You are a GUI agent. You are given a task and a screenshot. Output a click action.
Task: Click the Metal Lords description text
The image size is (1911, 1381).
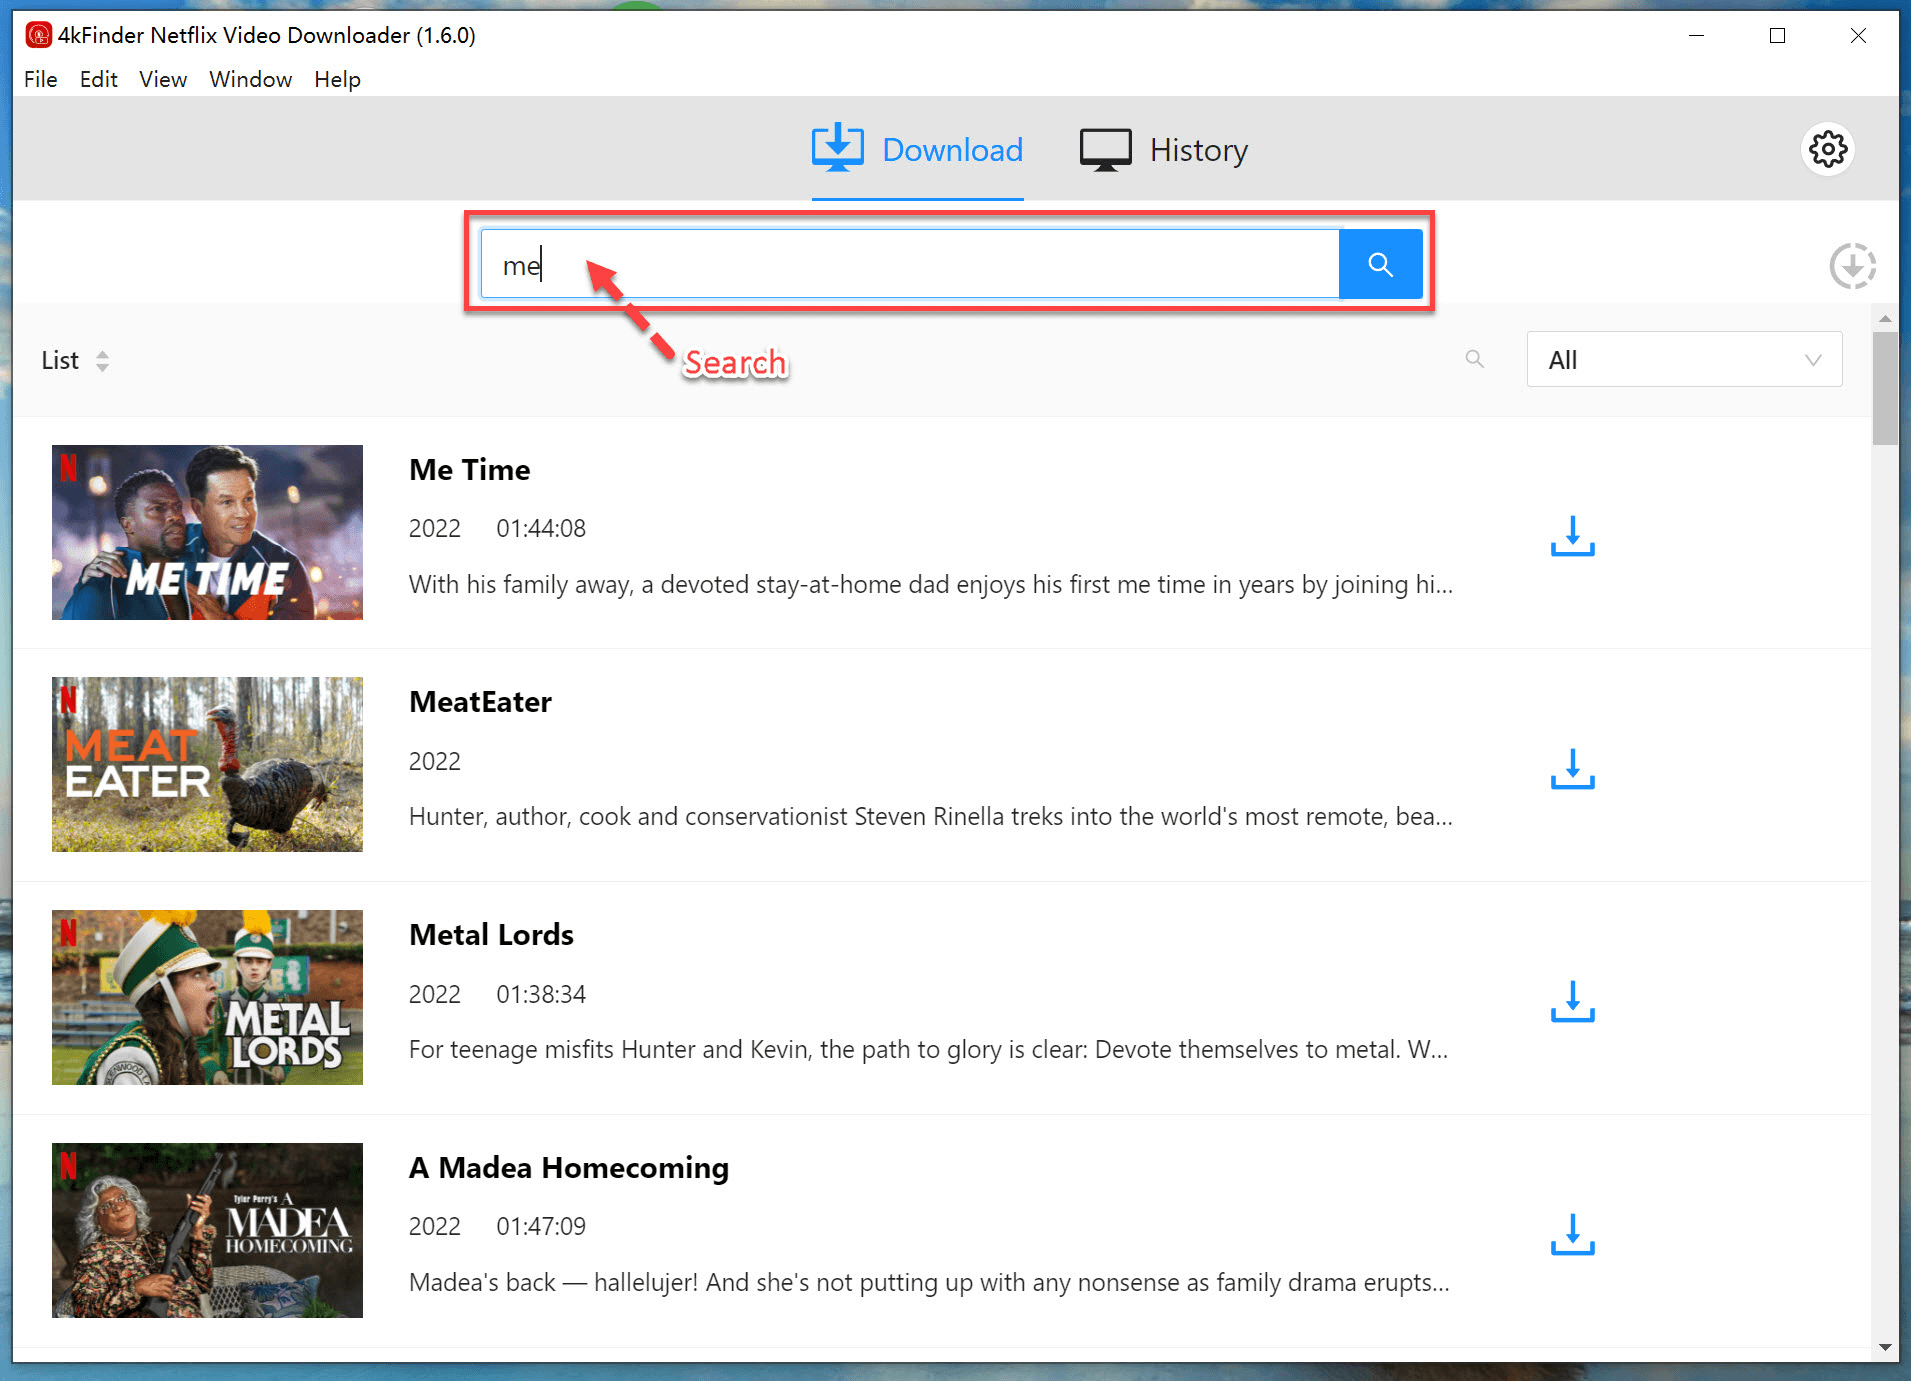point(928,1050)
